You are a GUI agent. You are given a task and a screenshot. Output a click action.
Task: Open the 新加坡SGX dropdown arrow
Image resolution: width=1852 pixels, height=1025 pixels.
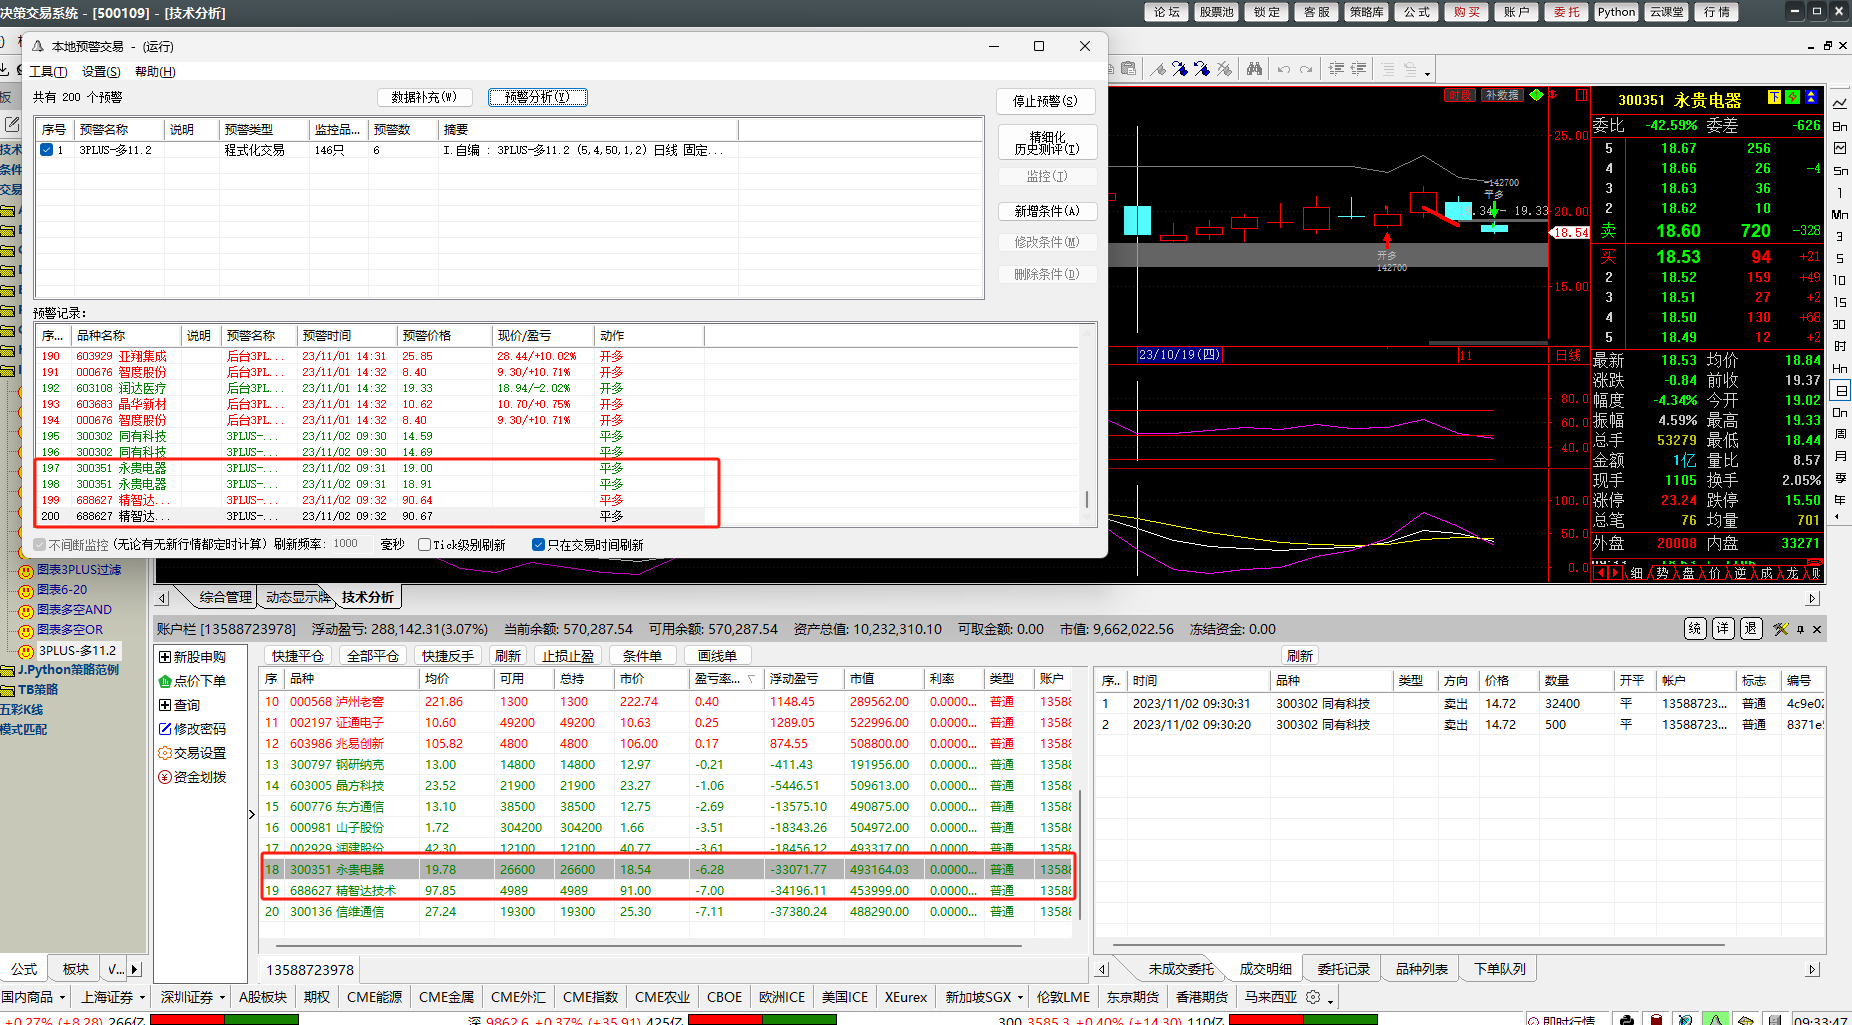click(x=1020, y=997)
